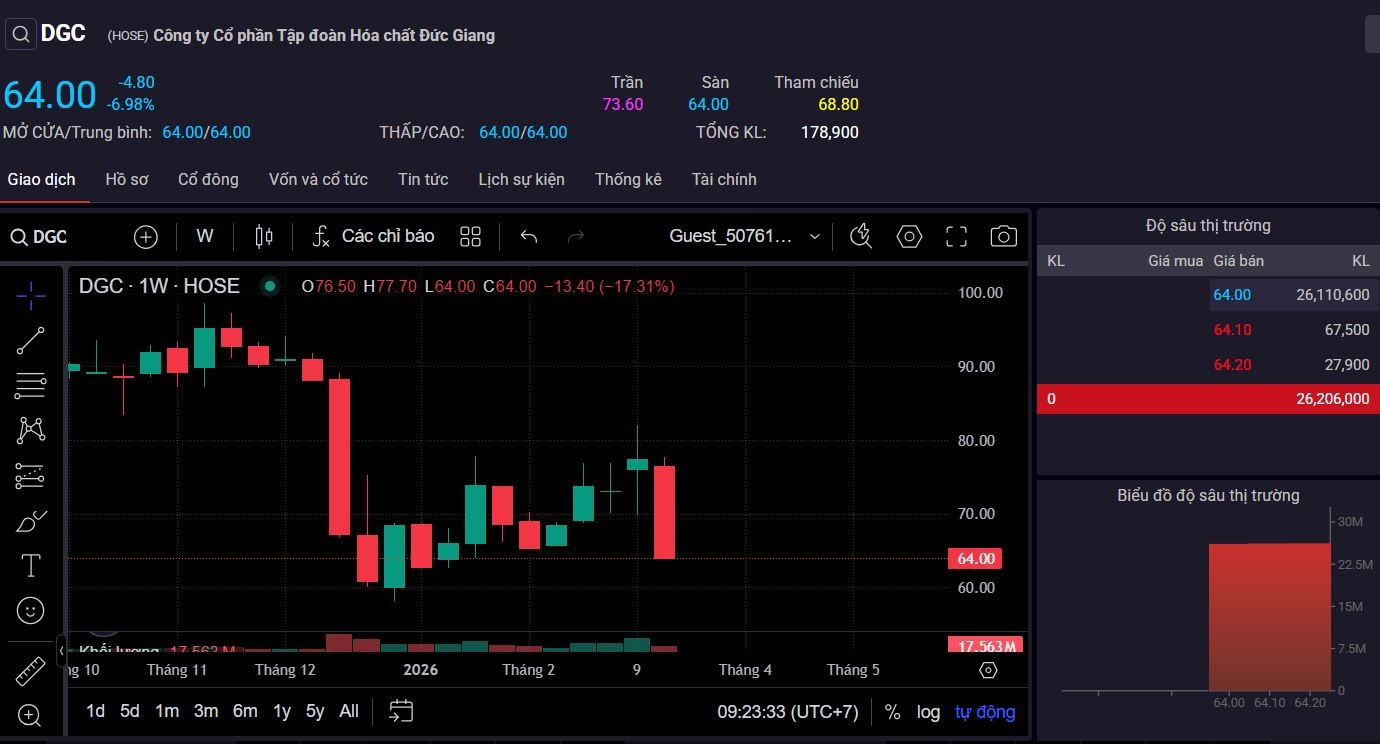Viewport: 1380px width, 744px height.
Task: Open the Cổ đông tab
Action: [208, 180]
